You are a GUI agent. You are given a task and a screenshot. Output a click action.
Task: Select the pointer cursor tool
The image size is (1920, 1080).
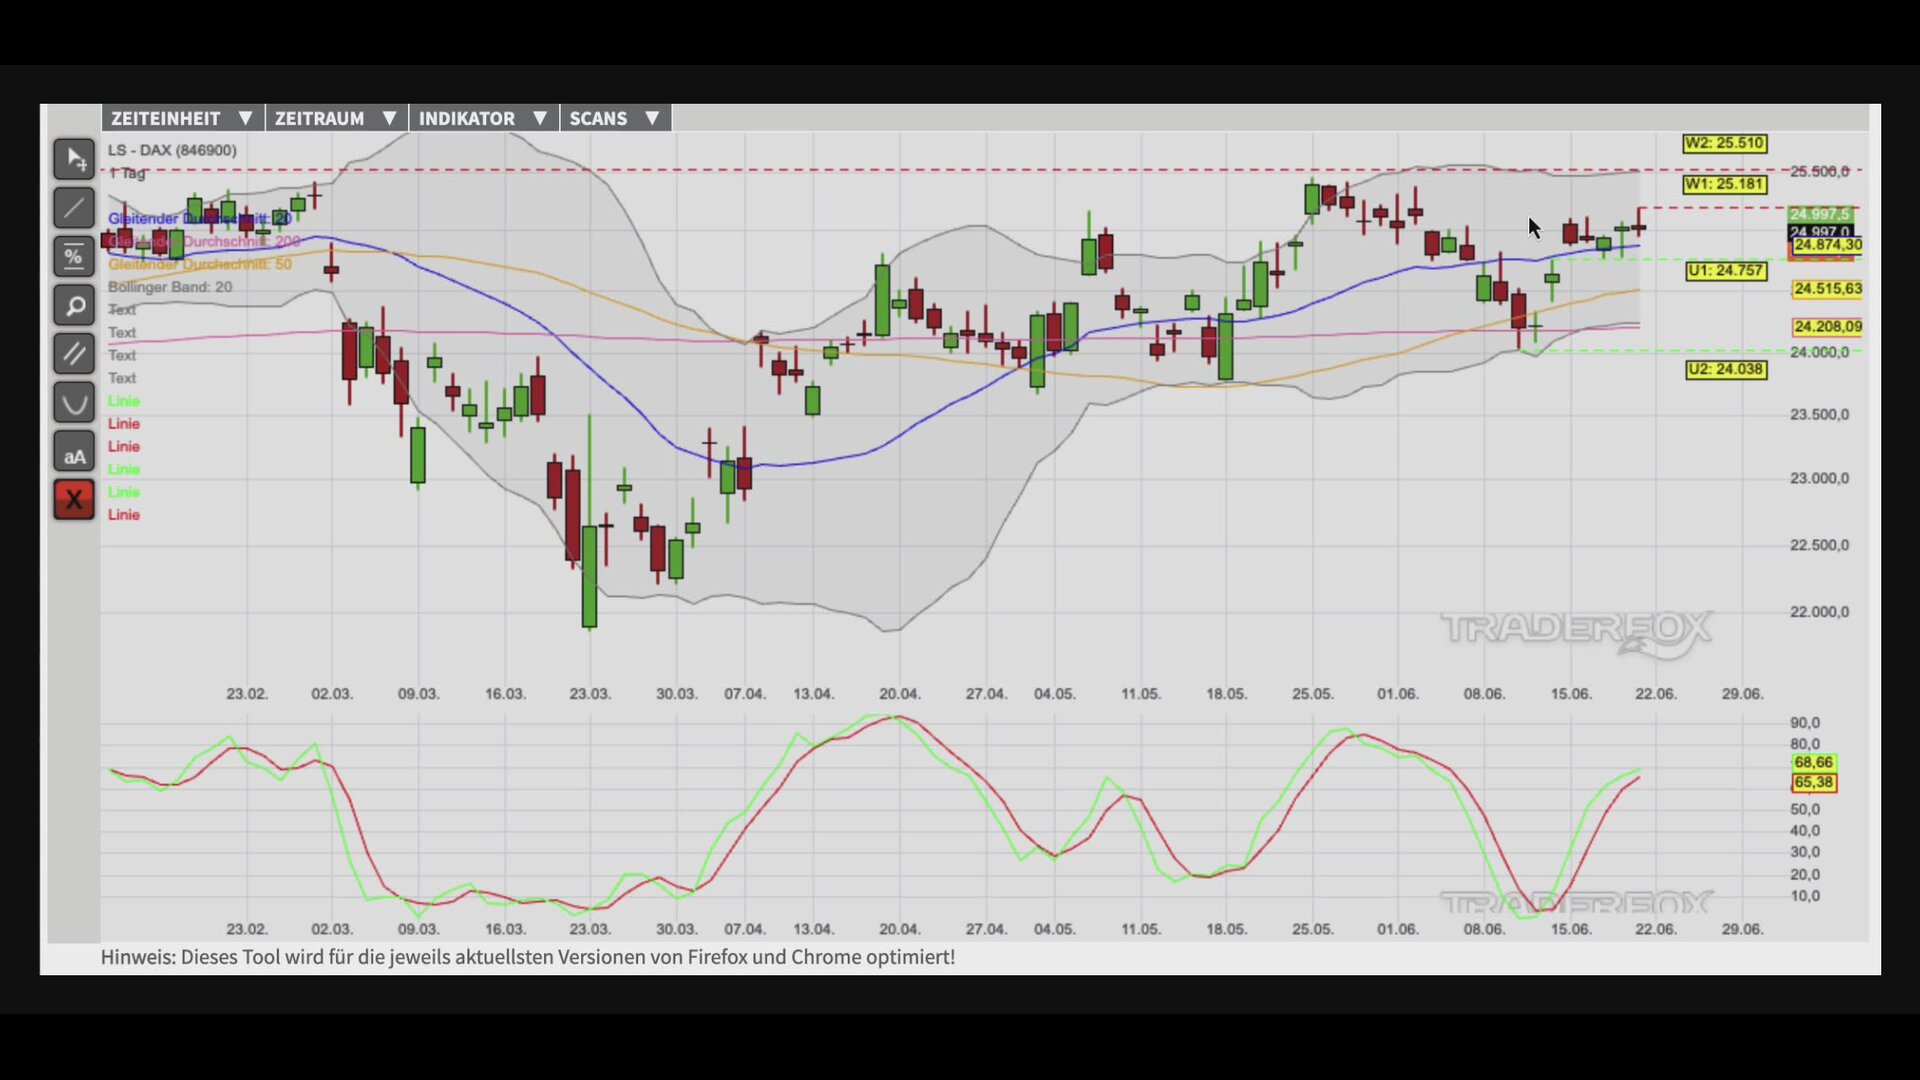point(74,159)
